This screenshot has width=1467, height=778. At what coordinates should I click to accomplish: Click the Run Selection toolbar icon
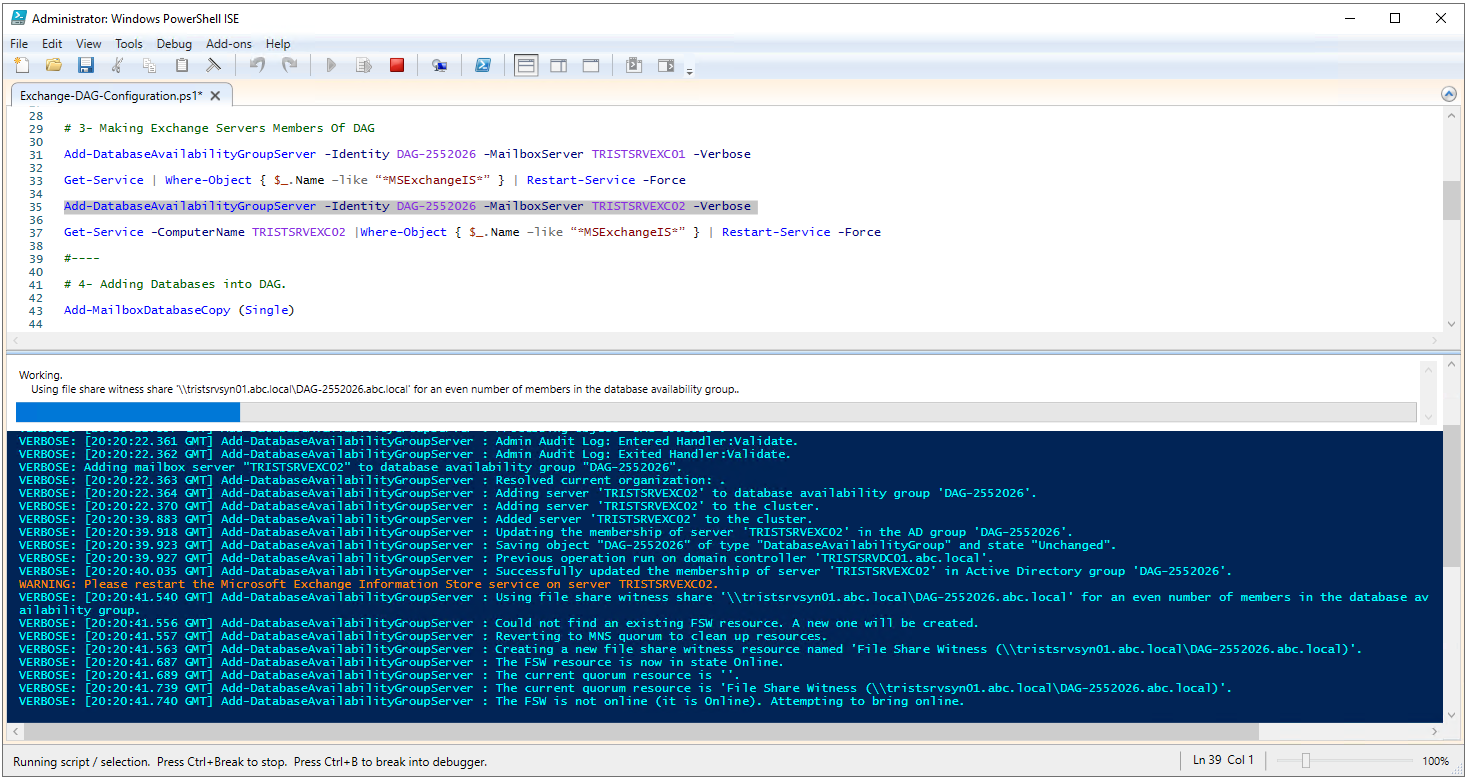pos(364,66)
